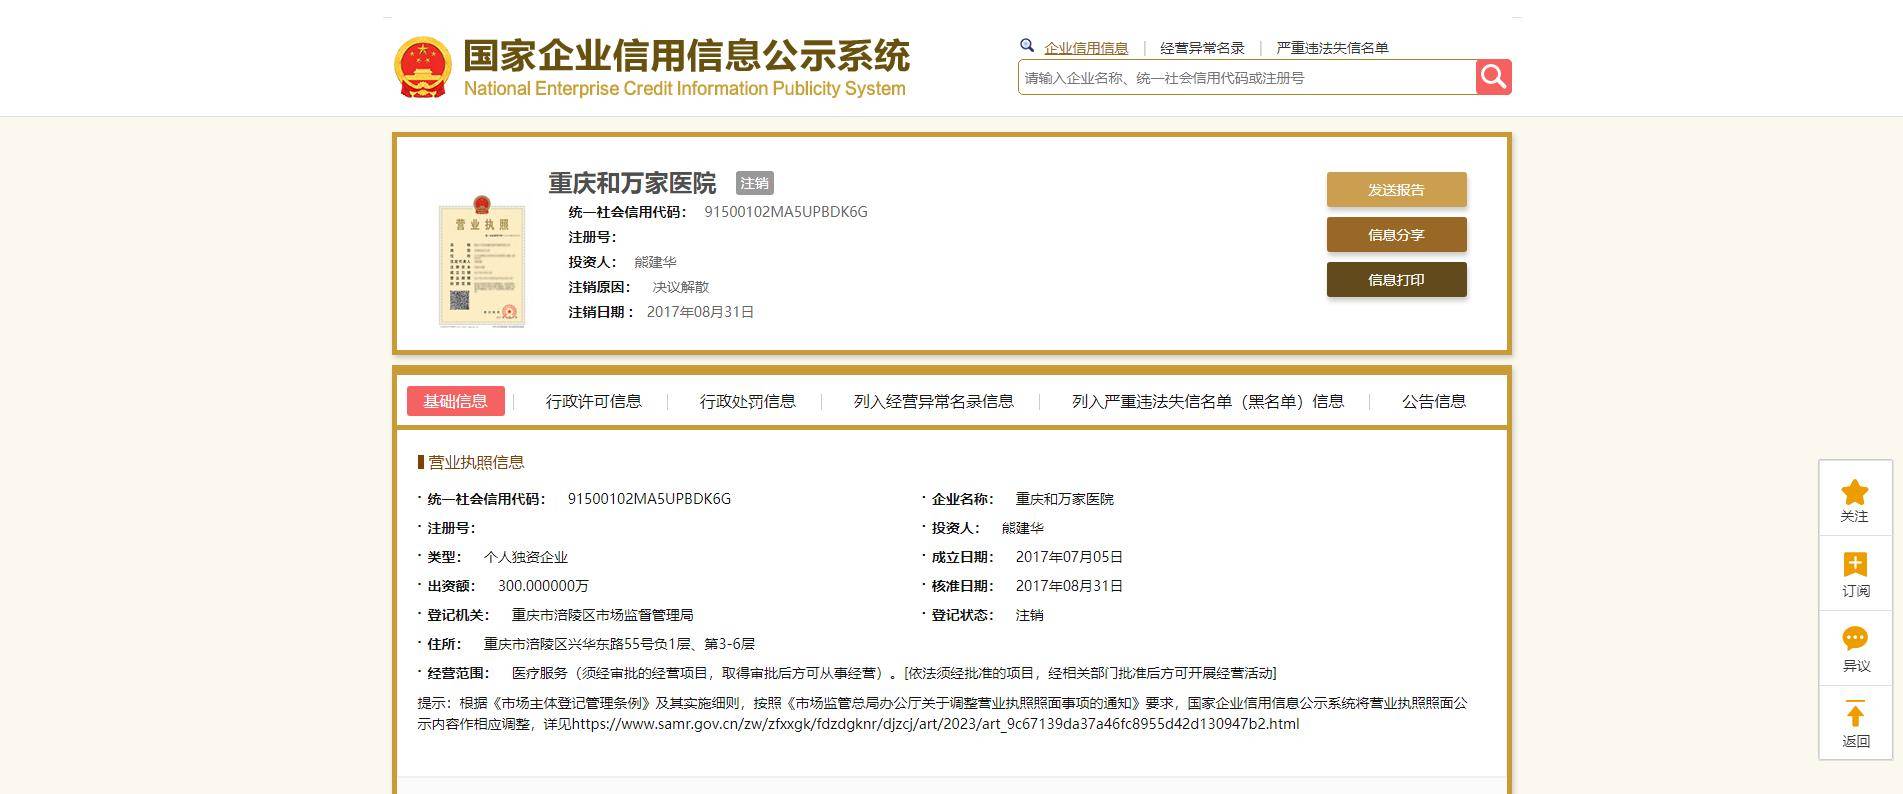
Task: Click the samr.gov.cn notice URL text
Action: click(x=935, y=724)
